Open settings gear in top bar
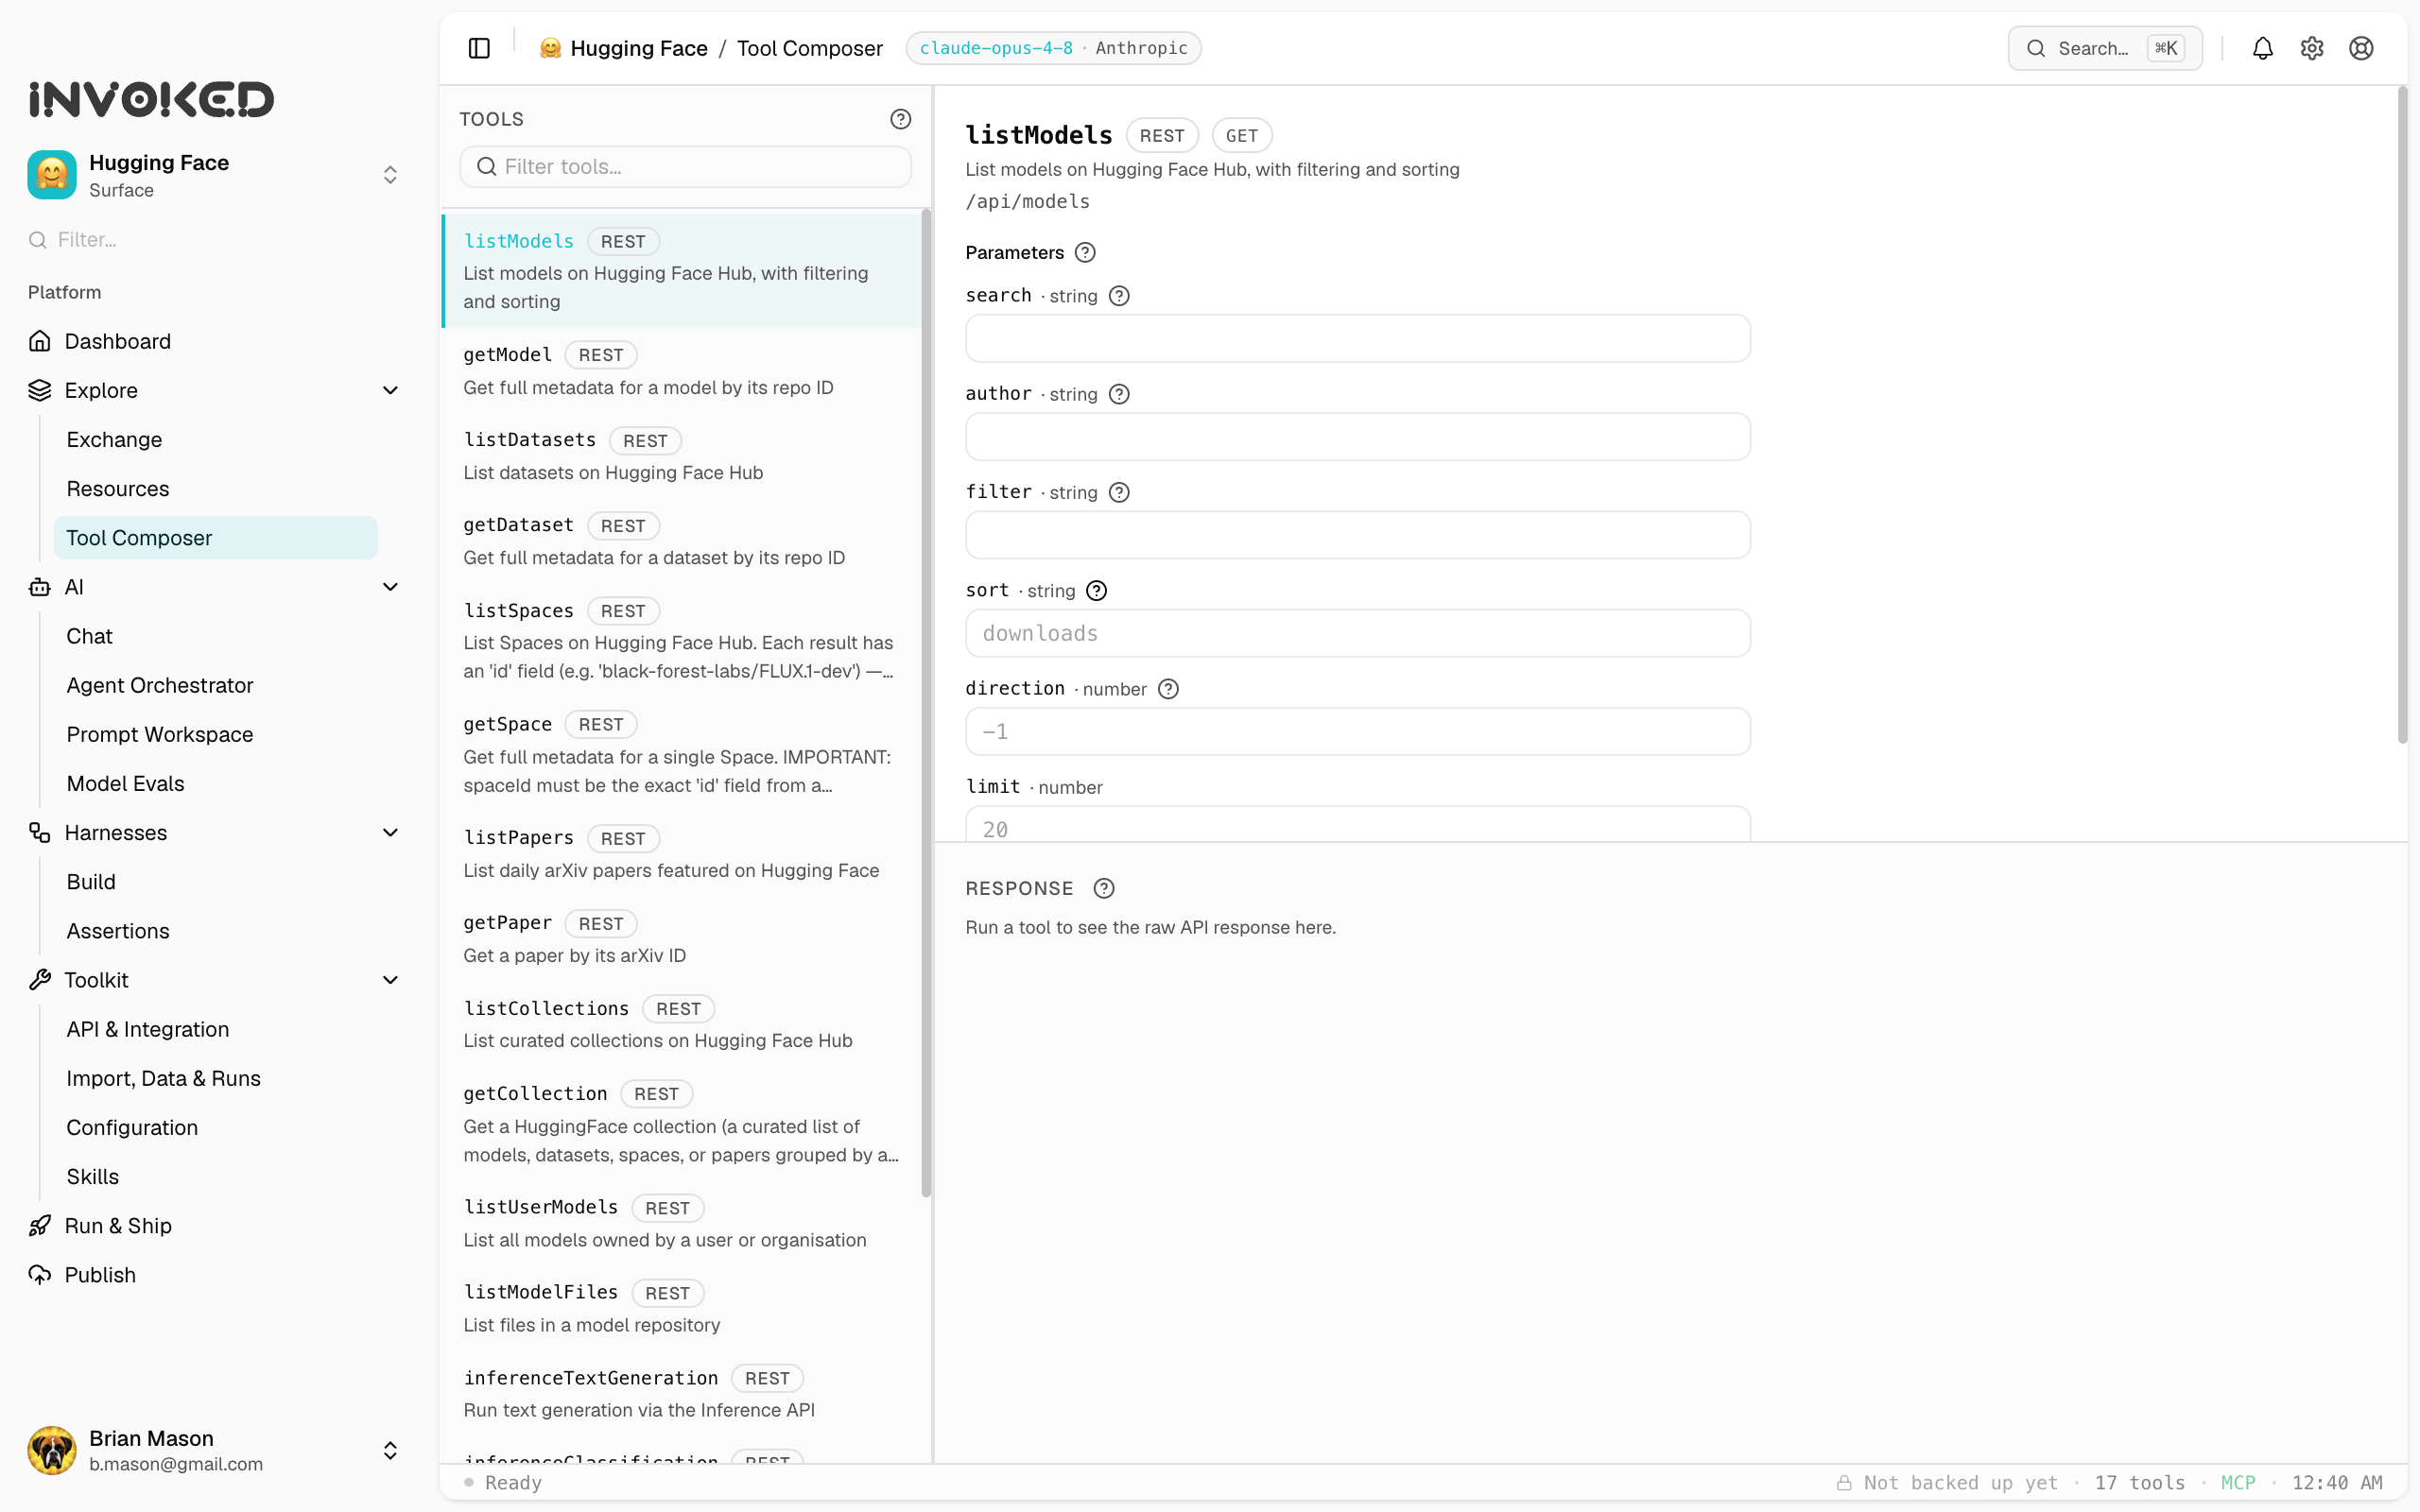The width and height of the screenshot is (2420, 1512). [x=2311, y=48]
